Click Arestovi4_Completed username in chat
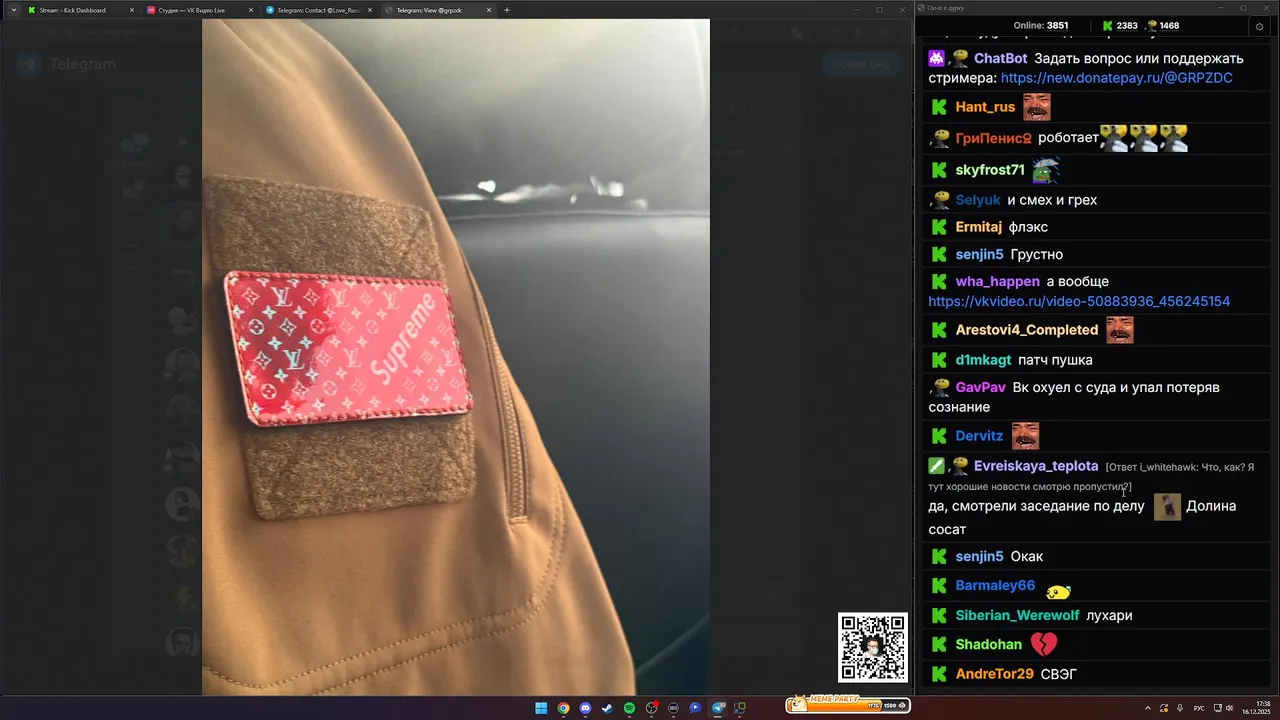Viewport: 1280px width, 720px height. pyautogui.click(x=1026, y=330)
